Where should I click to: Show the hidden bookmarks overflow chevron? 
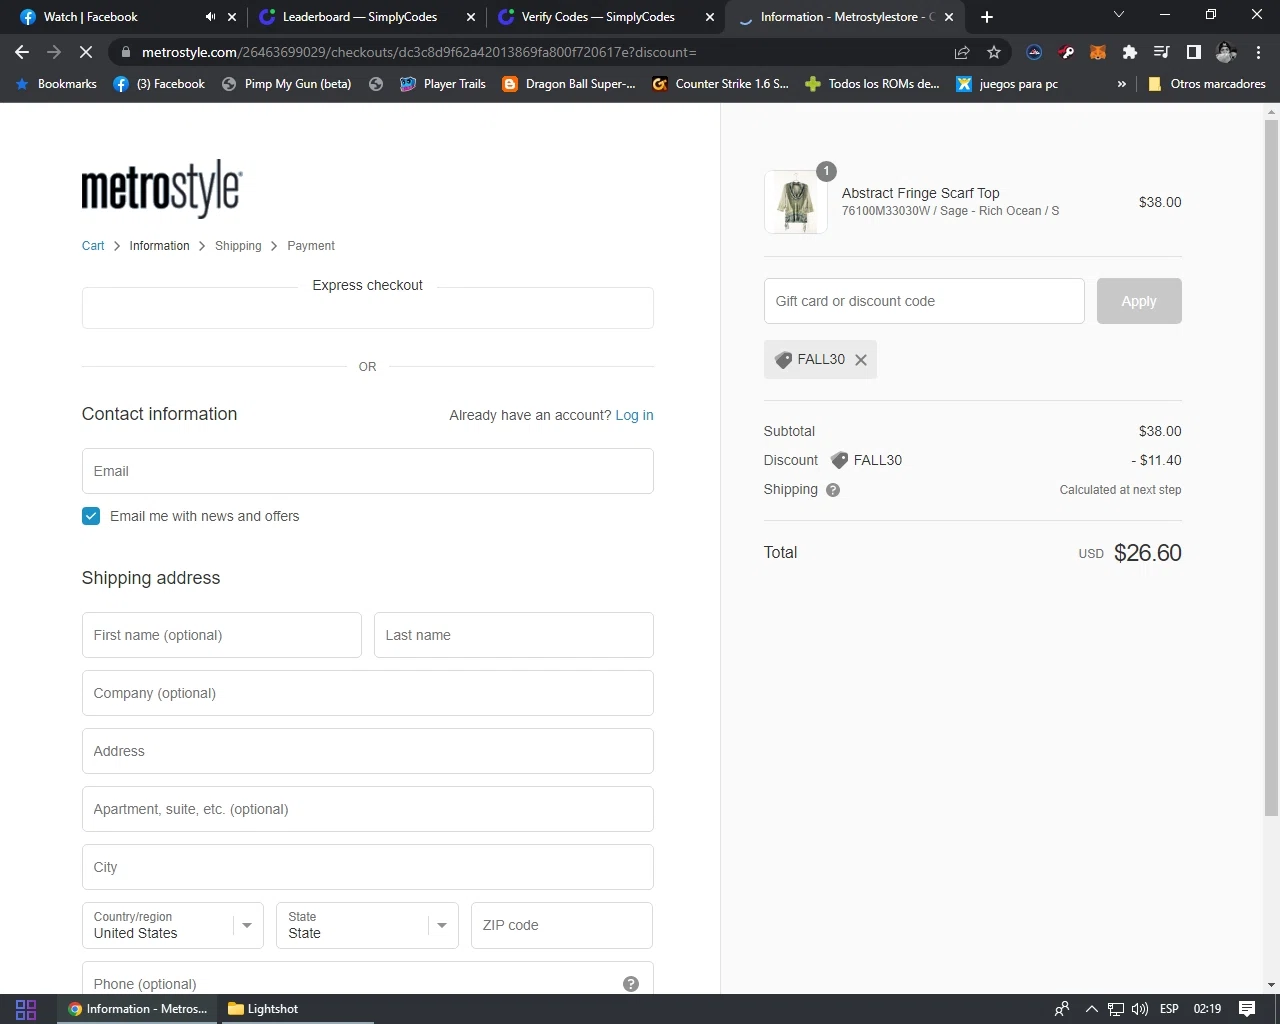[1122, 84]
